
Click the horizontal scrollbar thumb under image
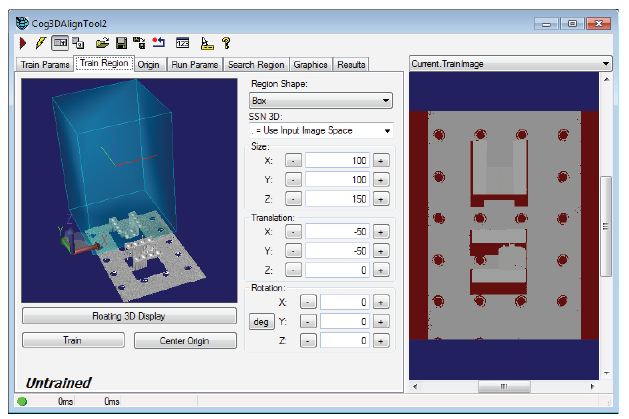tap(504, 387)
